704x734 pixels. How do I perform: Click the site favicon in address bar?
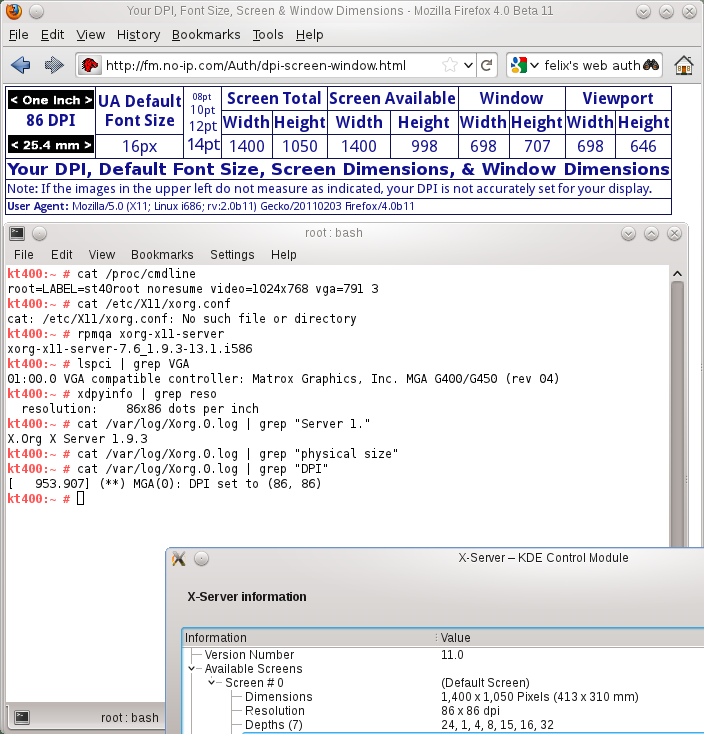pos(90,65)
